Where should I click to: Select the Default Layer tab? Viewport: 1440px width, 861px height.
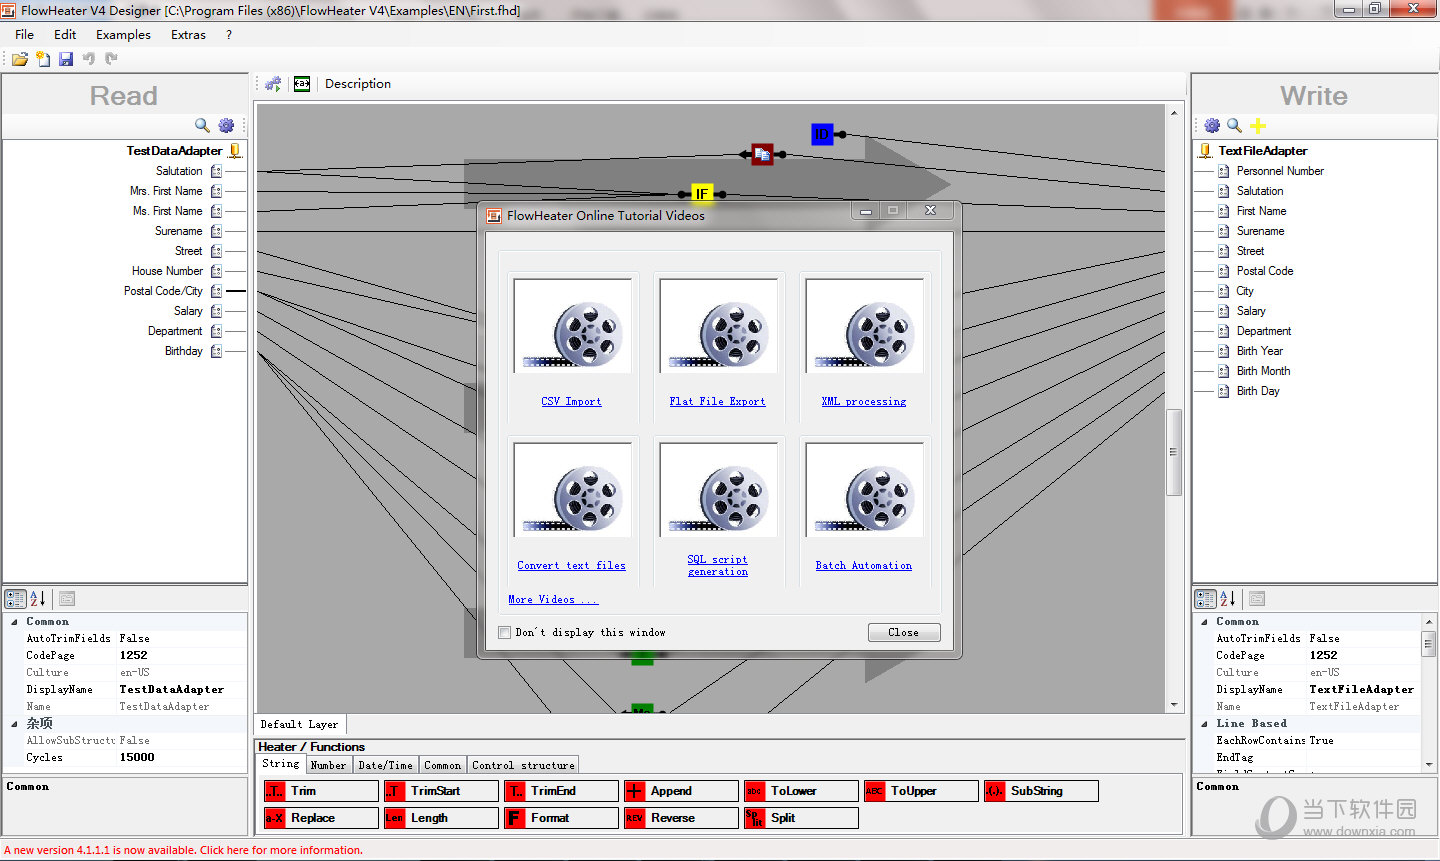(299, 724)
